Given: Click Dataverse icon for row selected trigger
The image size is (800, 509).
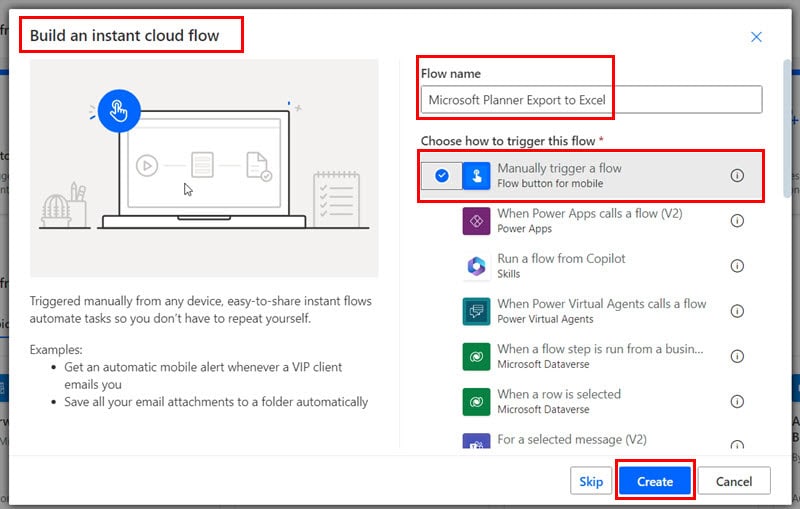Looking at the screenshot, I should (x=476, y=401).
